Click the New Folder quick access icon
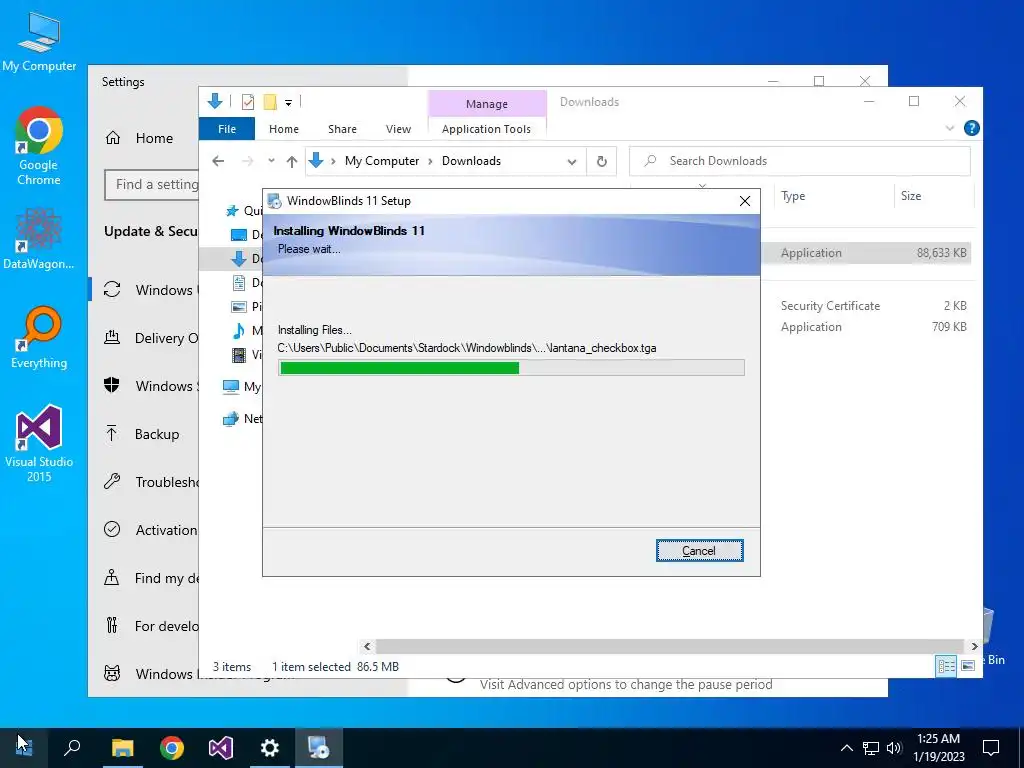 pos(270,102)
